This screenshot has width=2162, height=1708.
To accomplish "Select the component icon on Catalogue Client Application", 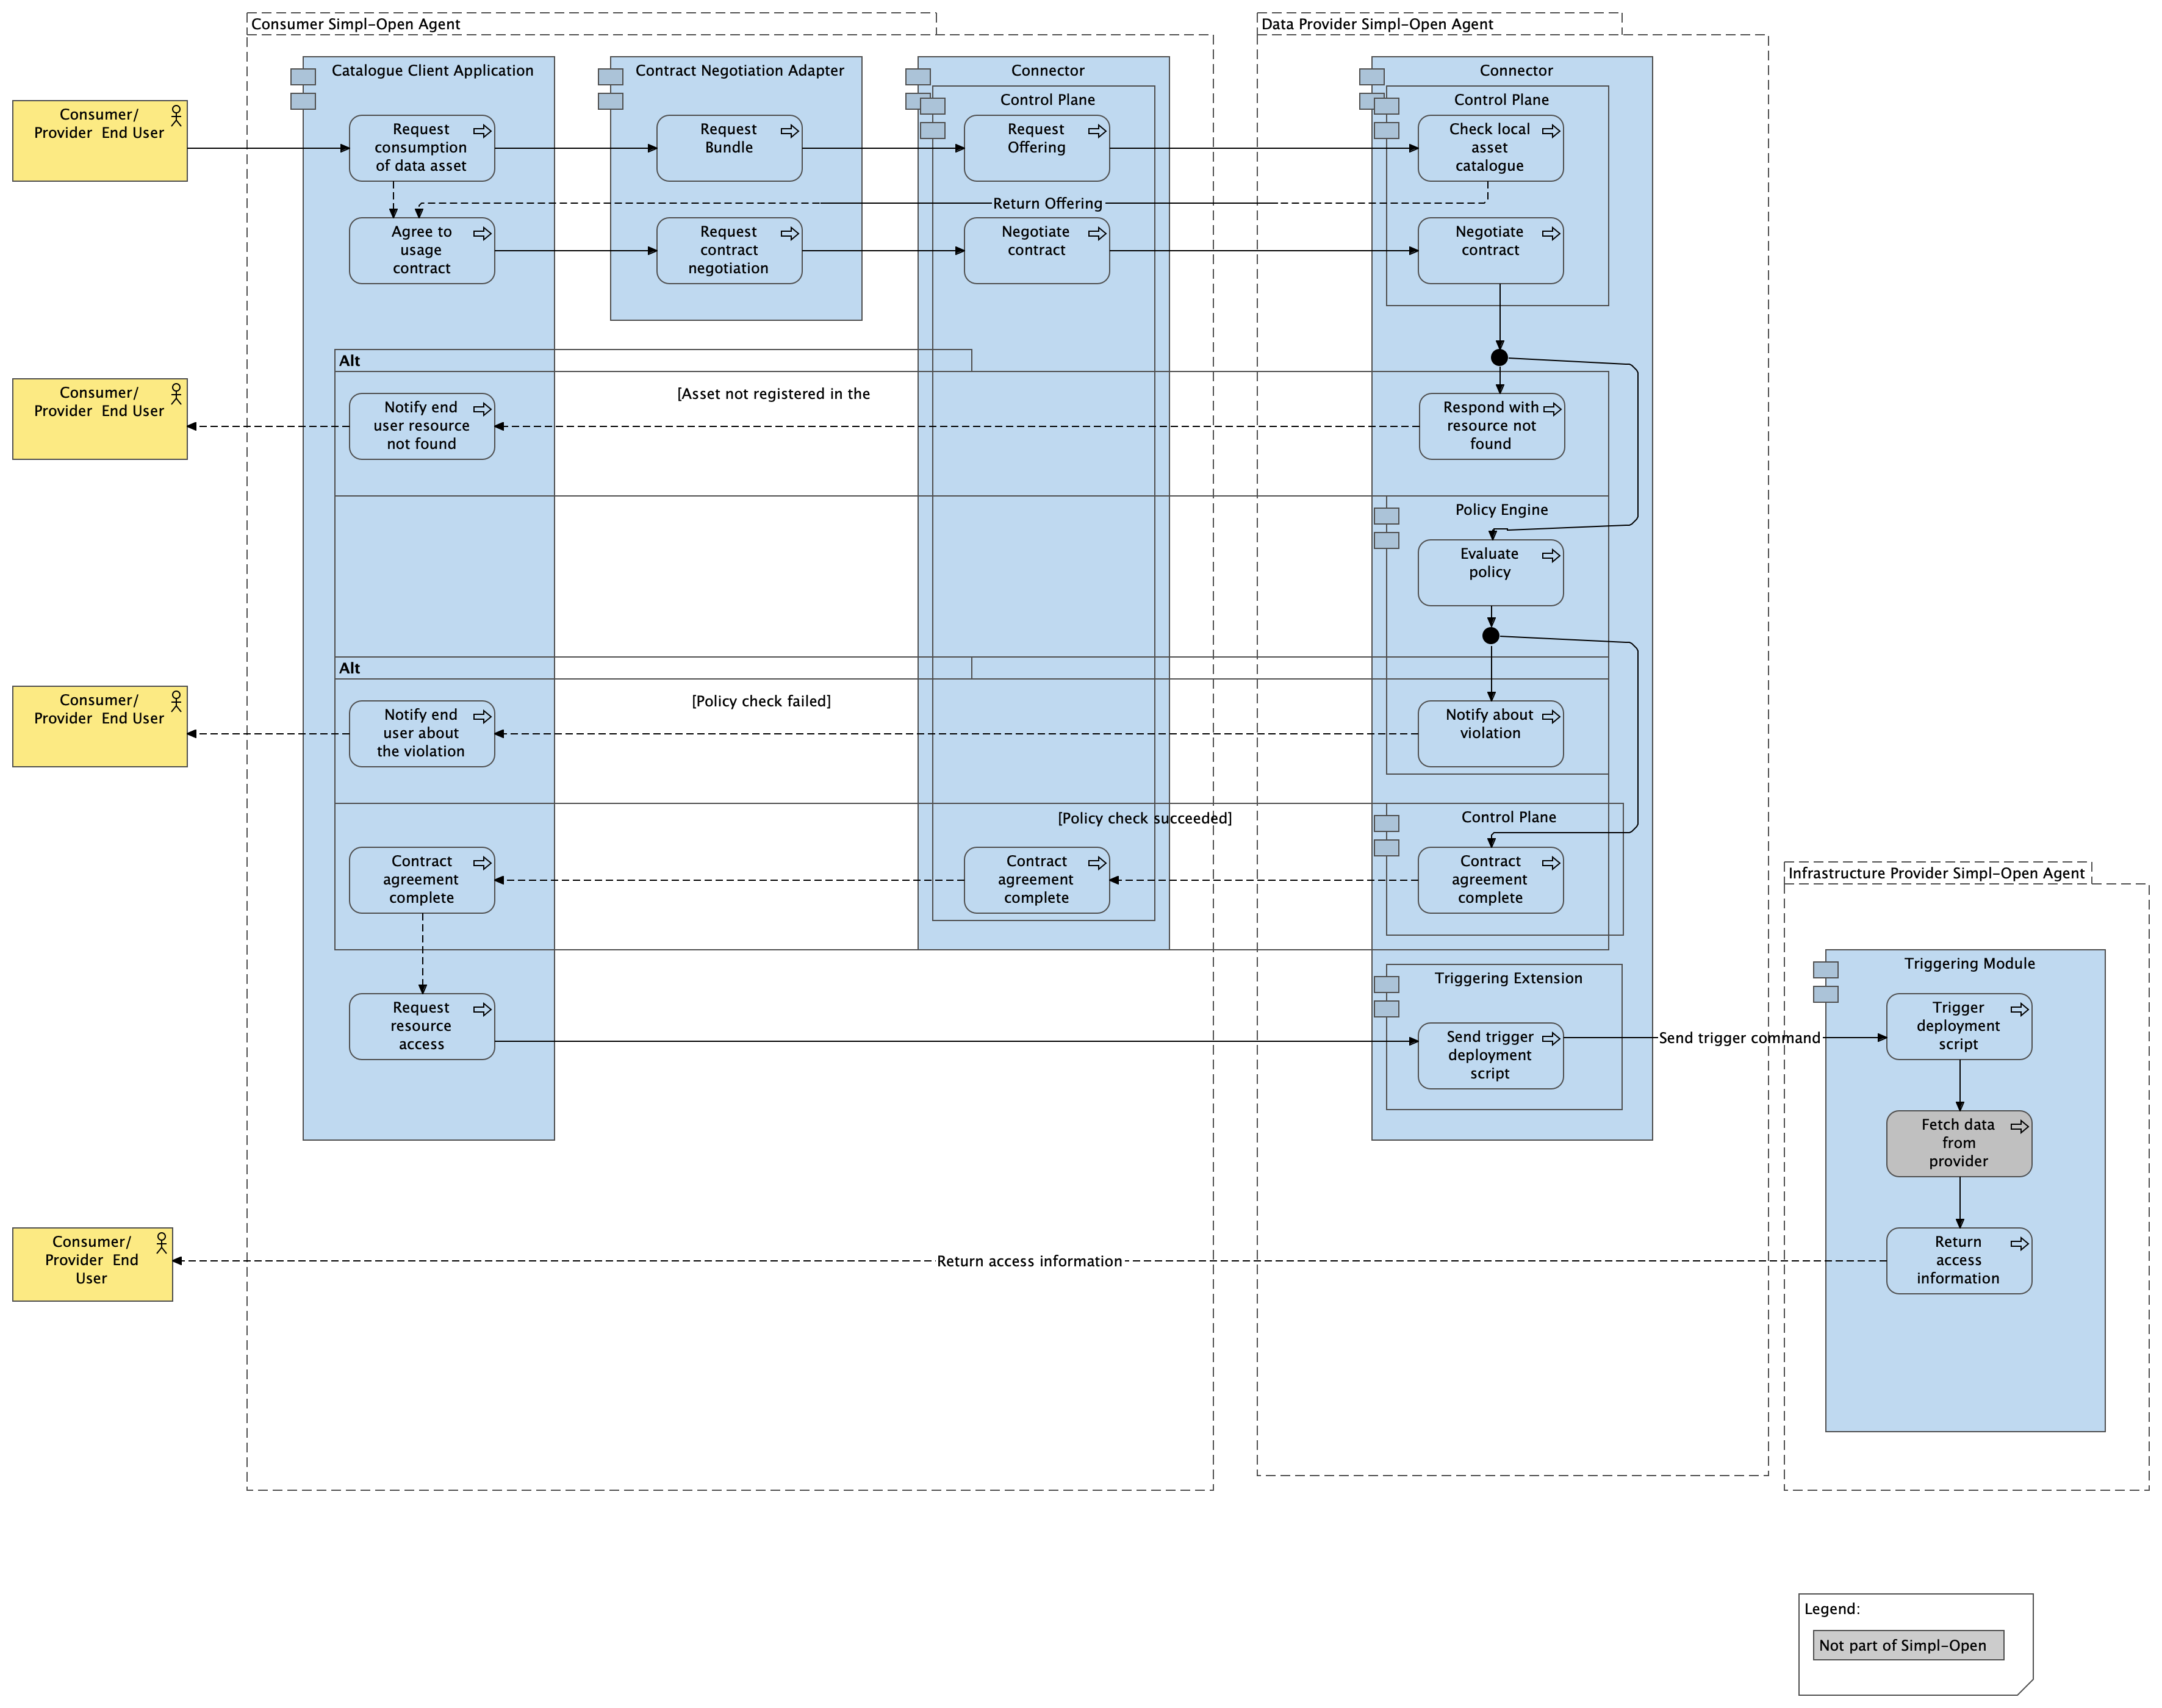I will click(303, 78).
